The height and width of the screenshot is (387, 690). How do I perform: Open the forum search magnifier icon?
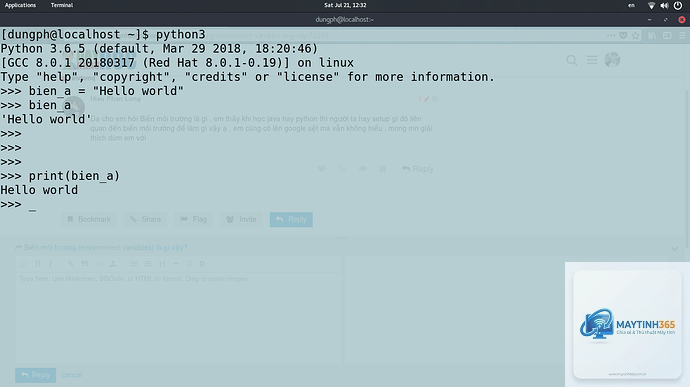point(572,60)
